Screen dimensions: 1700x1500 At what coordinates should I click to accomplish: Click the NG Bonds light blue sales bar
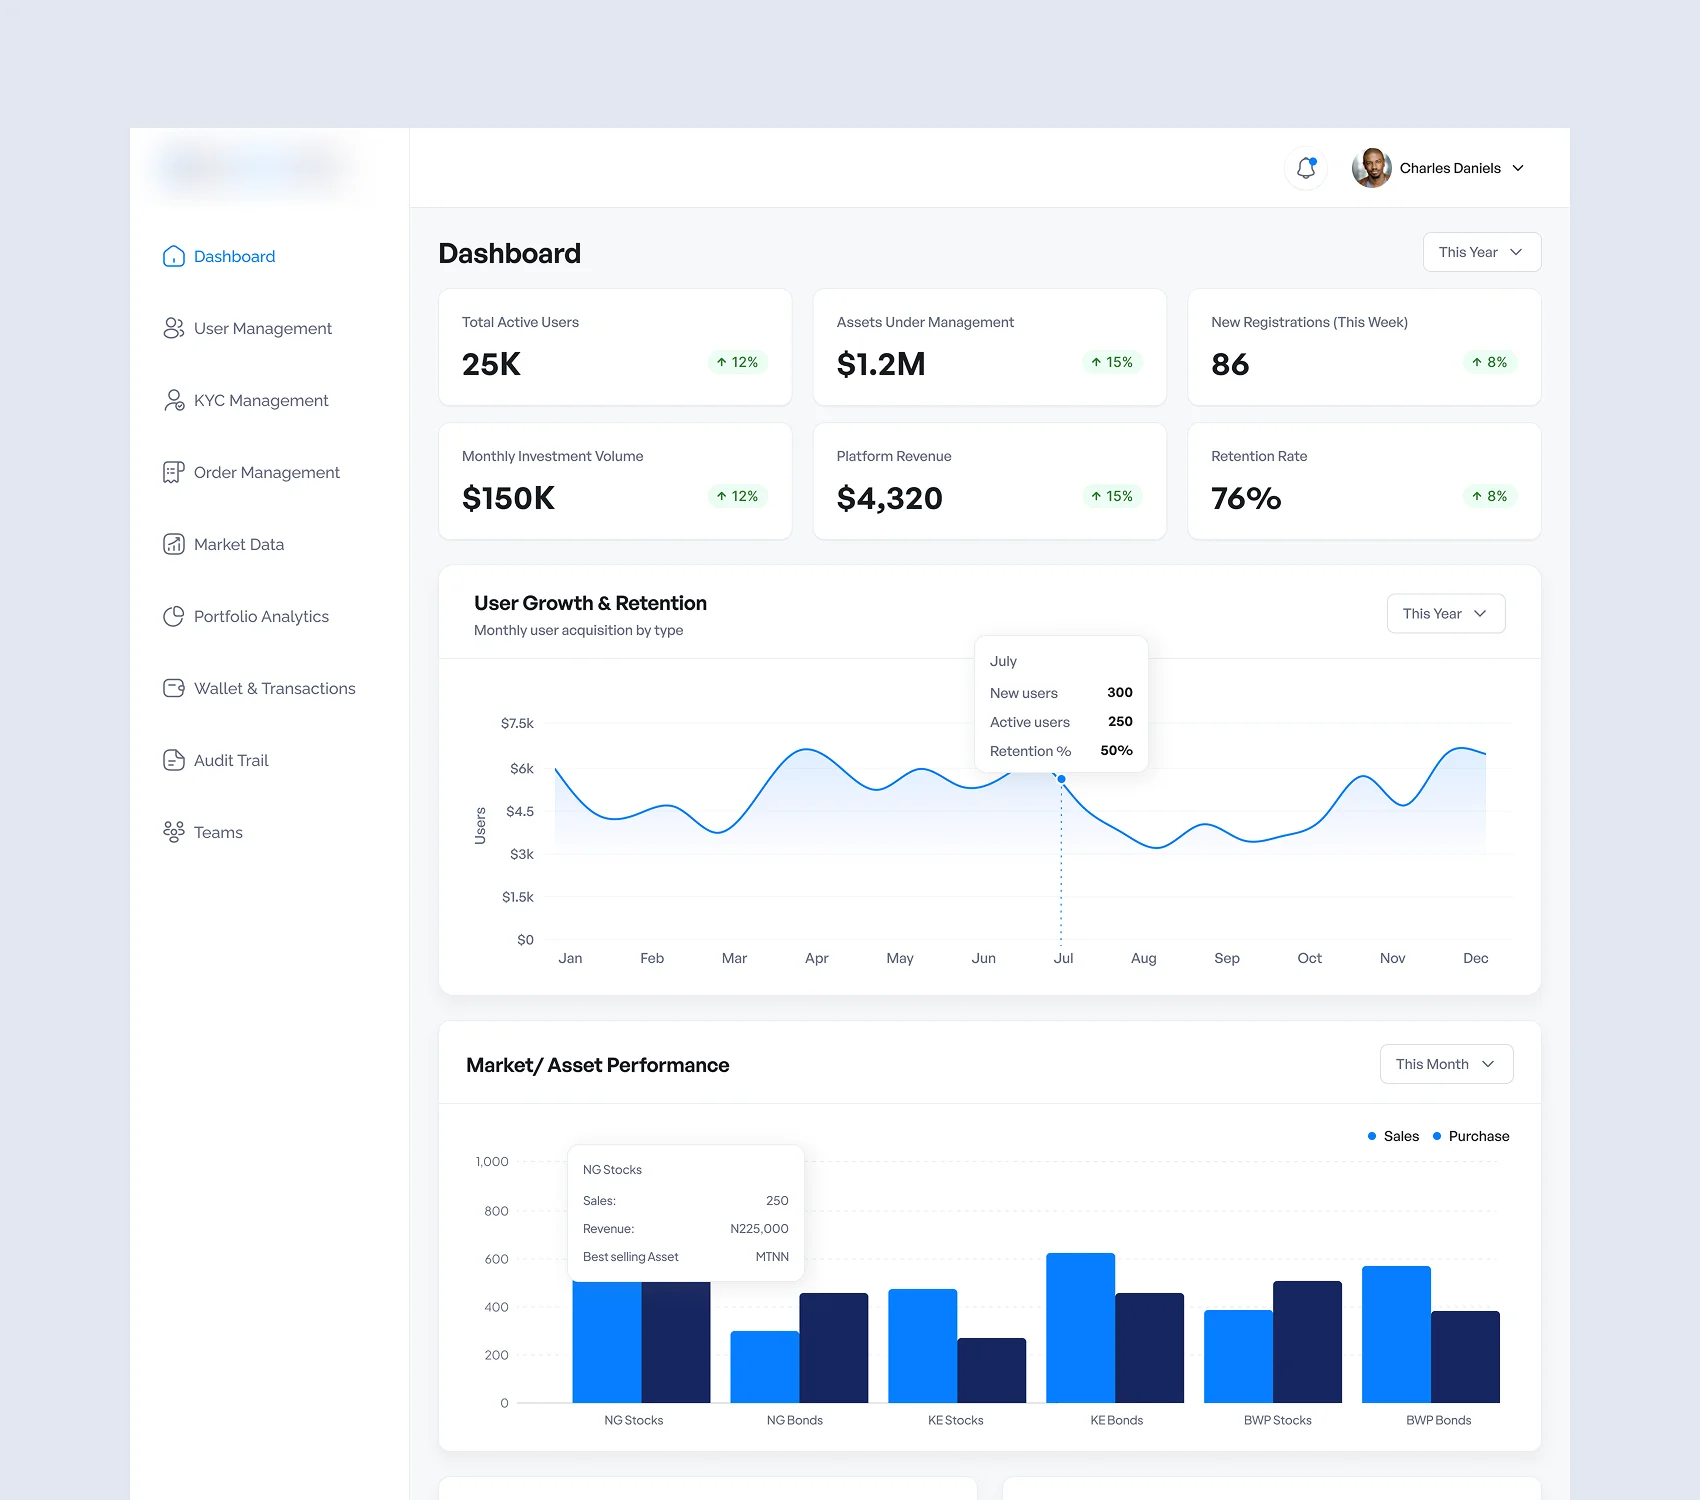pos(765,1367)
